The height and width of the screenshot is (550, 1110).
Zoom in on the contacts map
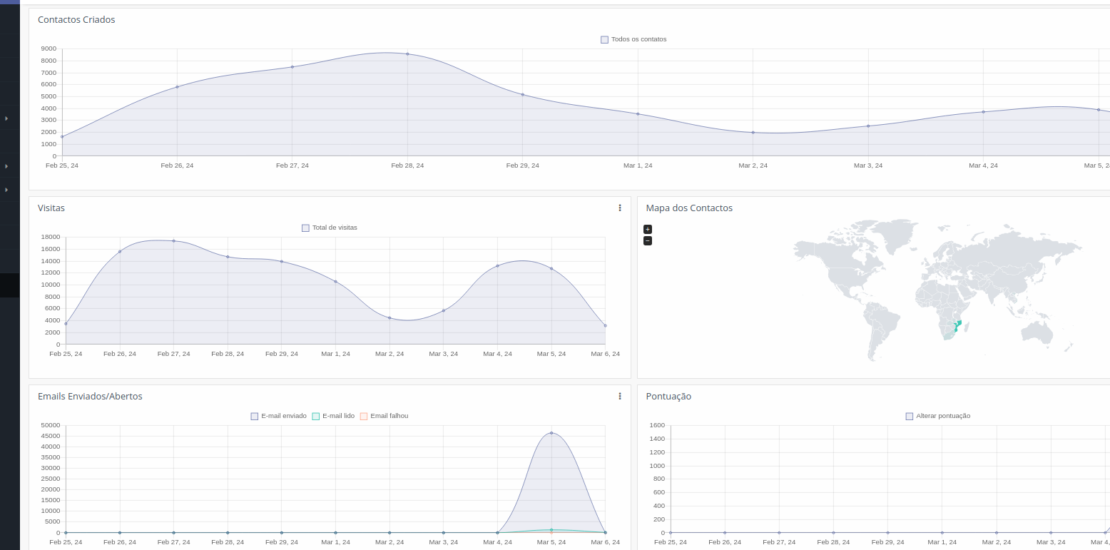tap(648, 229)
